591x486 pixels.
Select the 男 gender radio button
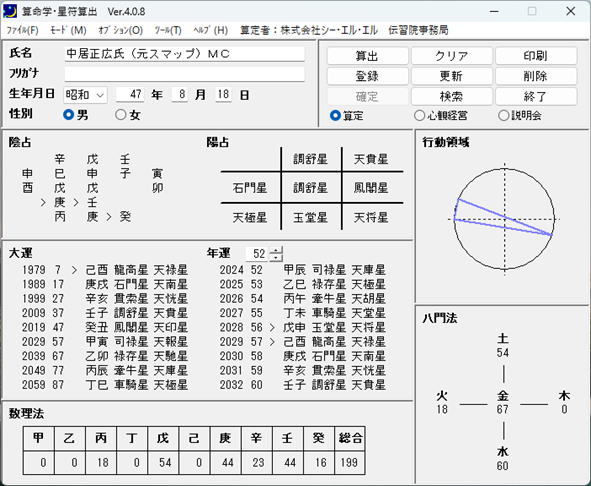click(x=69, y=115)
